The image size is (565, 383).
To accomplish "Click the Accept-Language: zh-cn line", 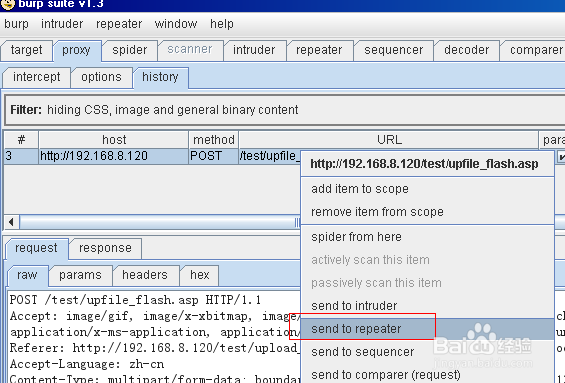I will (87, 364).
